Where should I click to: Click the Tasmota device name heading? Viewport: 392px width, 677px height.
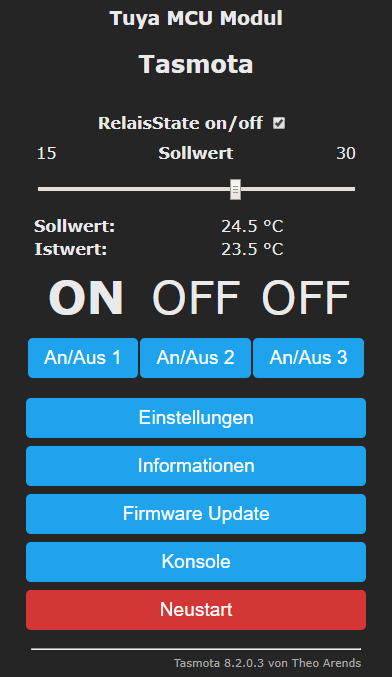point(196,64)
